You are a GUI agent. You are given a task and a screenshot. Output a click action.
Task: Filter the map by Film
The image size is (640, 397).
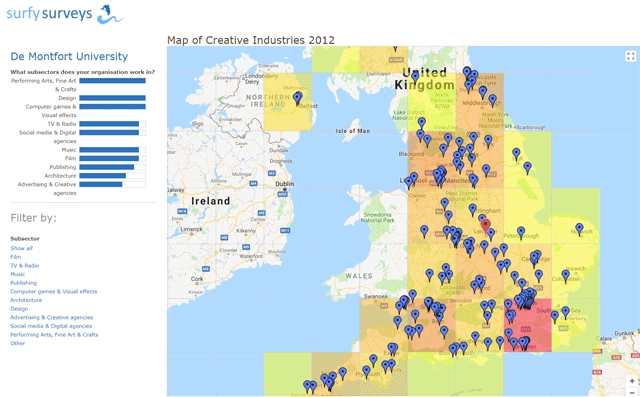(x=16, y=257)
